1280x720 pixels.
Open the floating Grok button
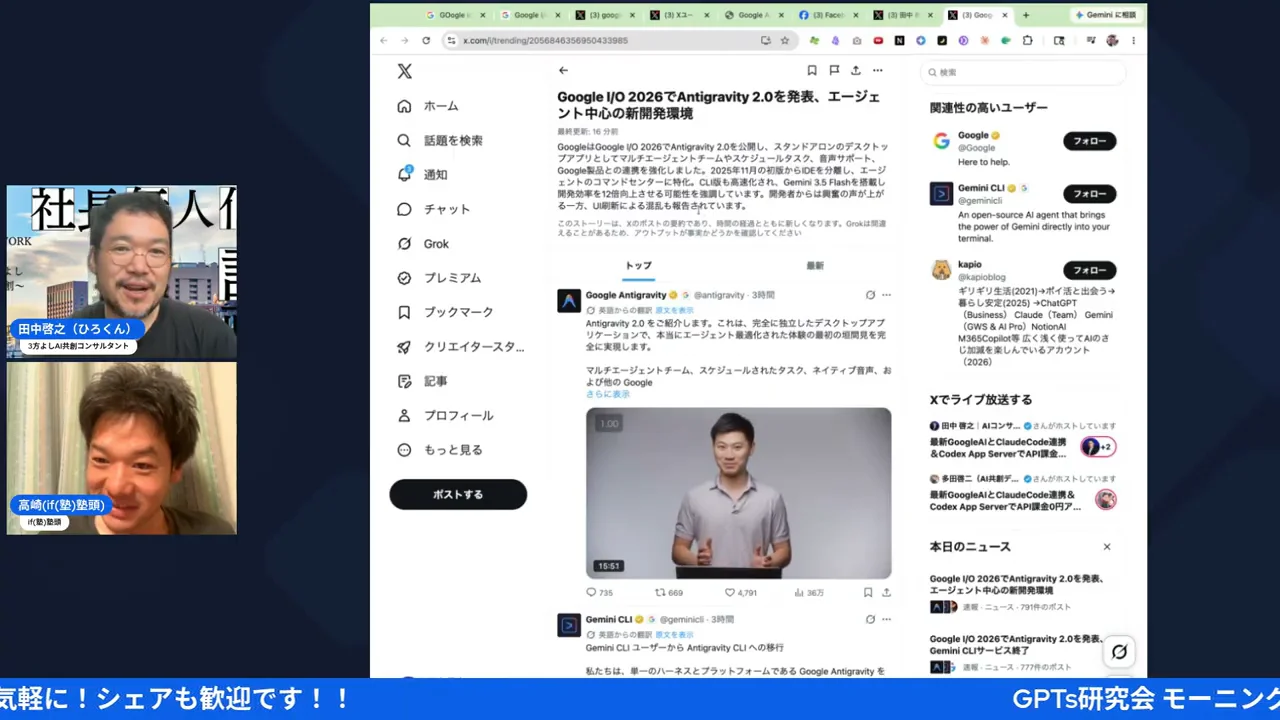click(1119, 652)
